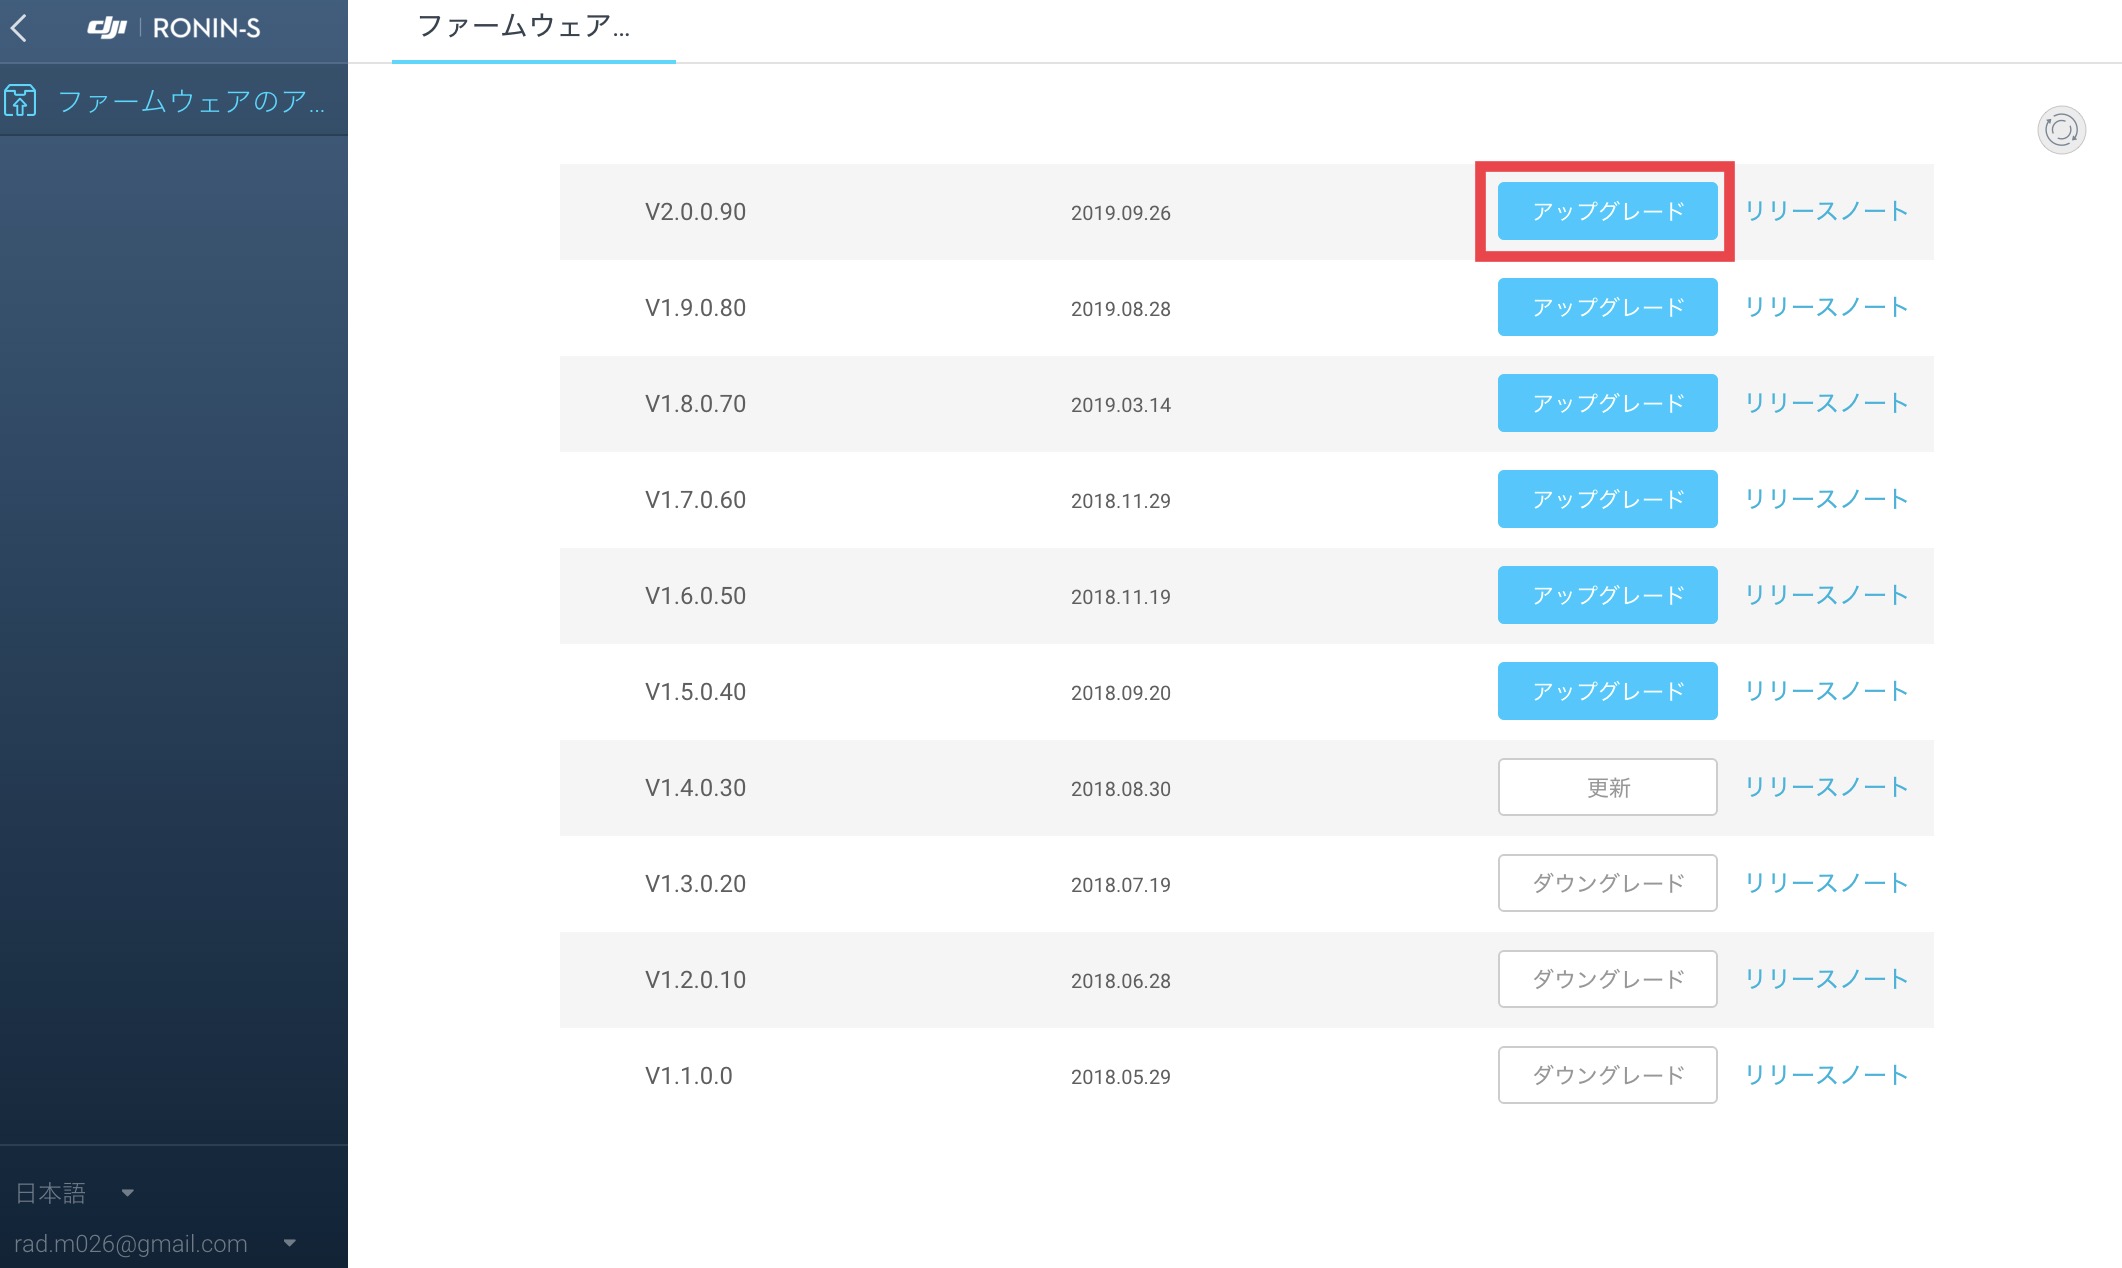Open release notes link for V1.5.0.40
The width and height of the screenshot is (2122, 1268).
(x=1826, y=691)
